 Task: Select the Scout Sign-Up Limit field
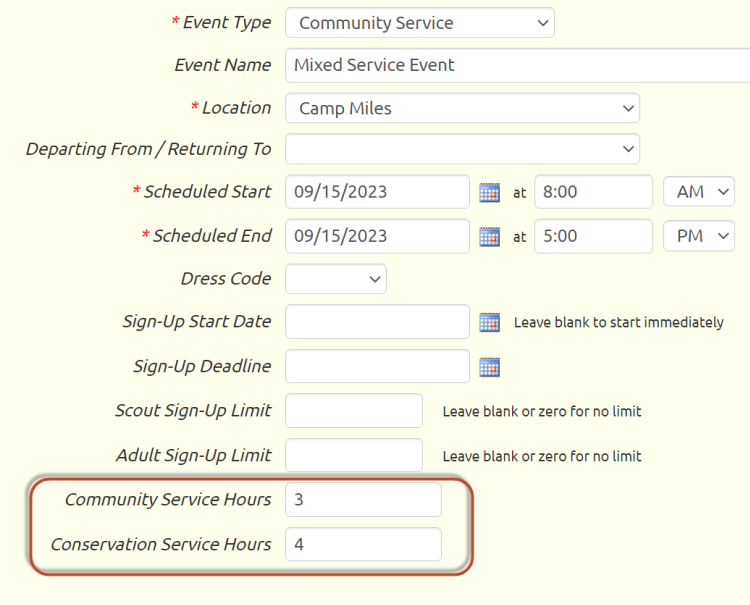354,410
